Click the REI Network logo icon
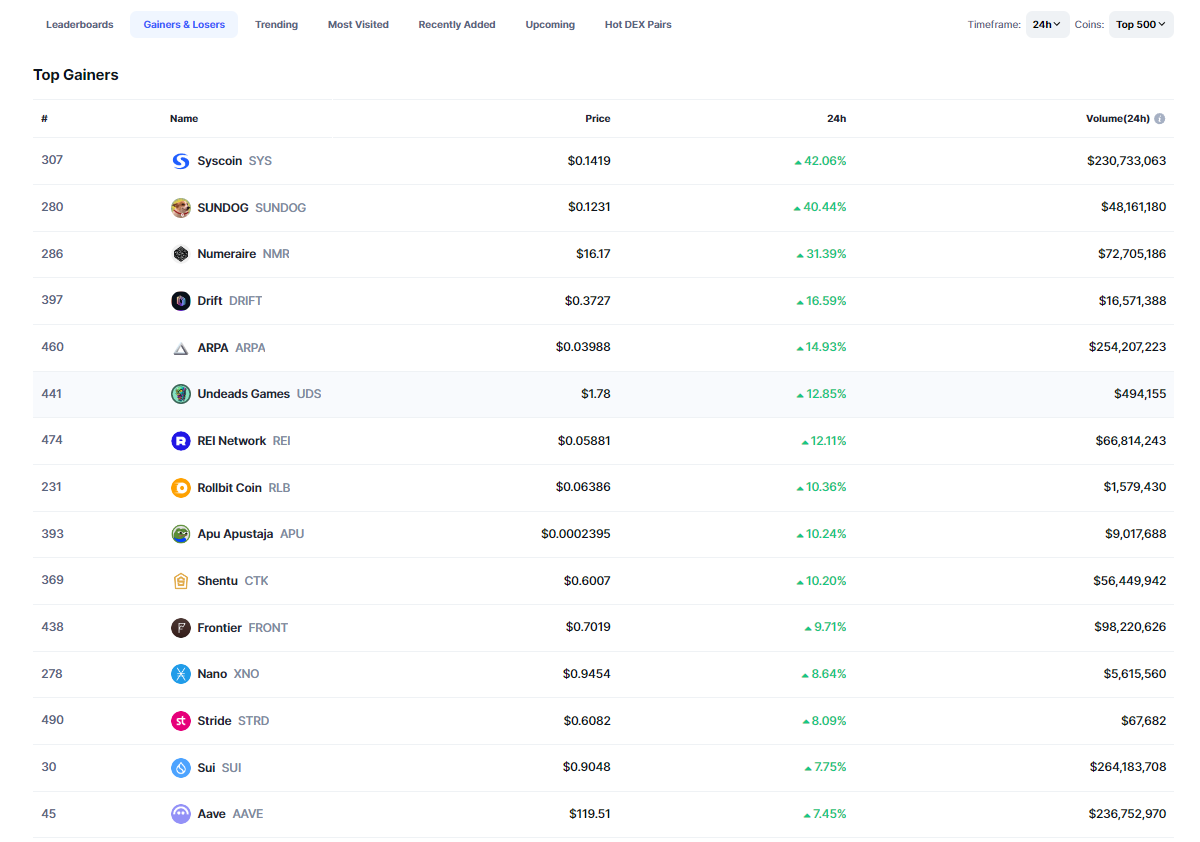Viewport: 1200px width, 842px height. pyautogui.click(x=180, y=441)
